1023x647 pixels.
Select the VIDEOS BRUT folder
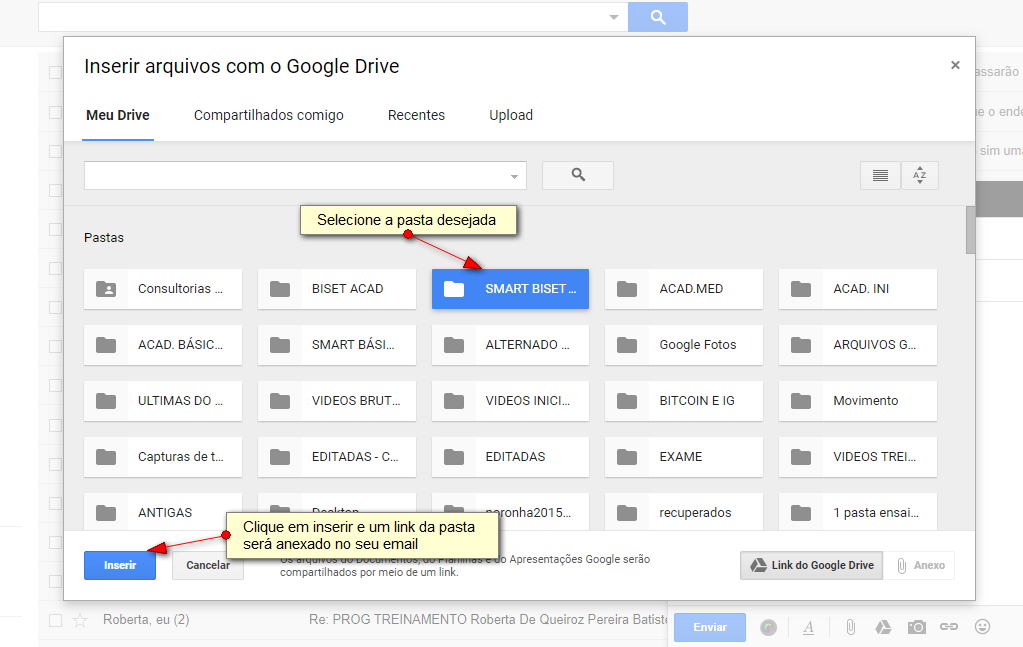pos(337,401)
